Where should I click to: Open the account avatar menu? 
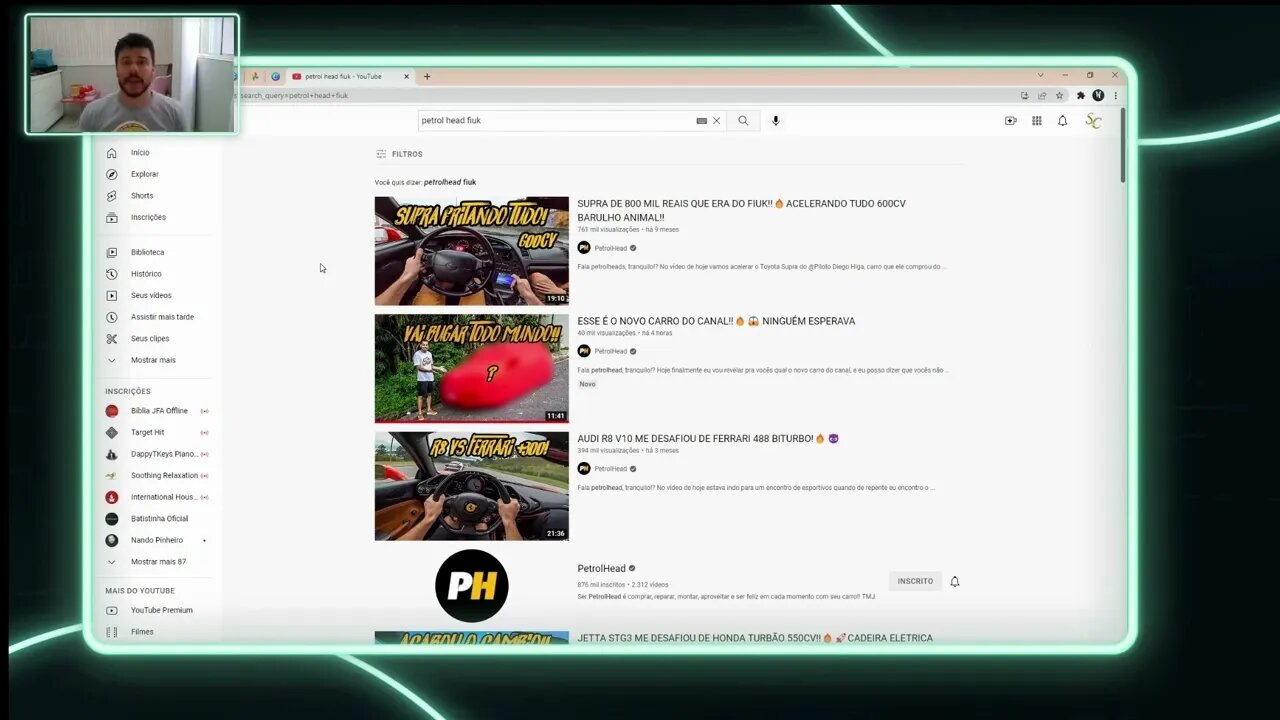coord(1093,121)
